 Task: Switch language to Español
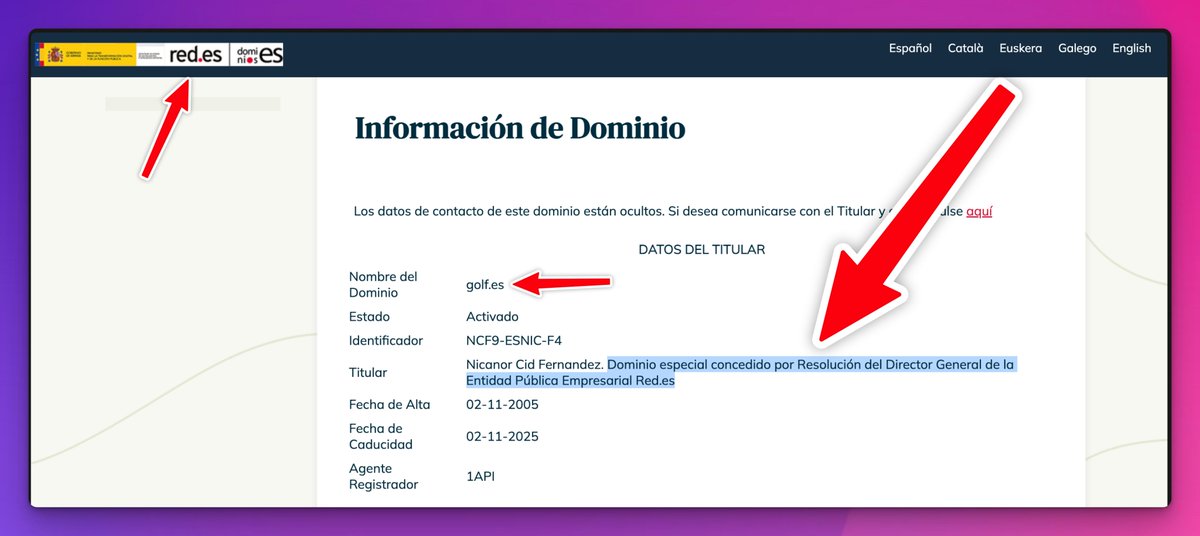(910, 48)
